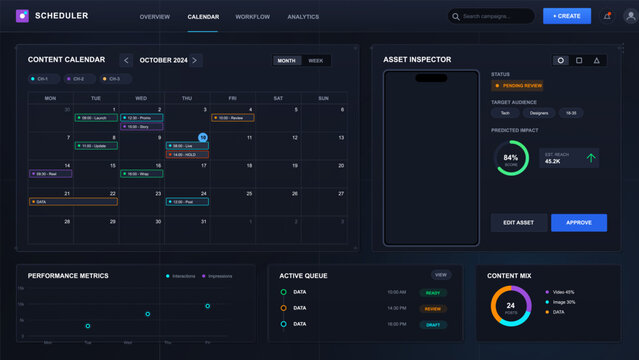Open the Post event on October 24

point(187,202)
